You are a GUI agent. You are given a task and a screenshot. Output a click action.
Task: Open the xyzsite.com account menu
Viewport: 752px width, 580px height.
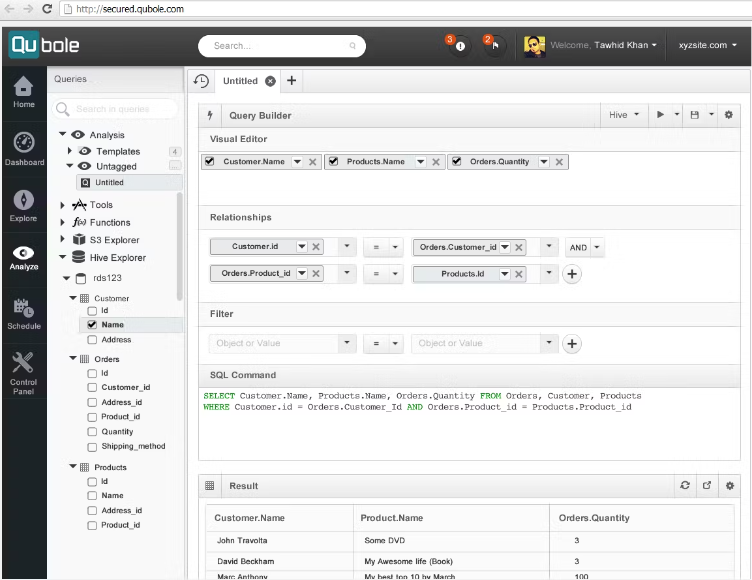tap(707, 45)
